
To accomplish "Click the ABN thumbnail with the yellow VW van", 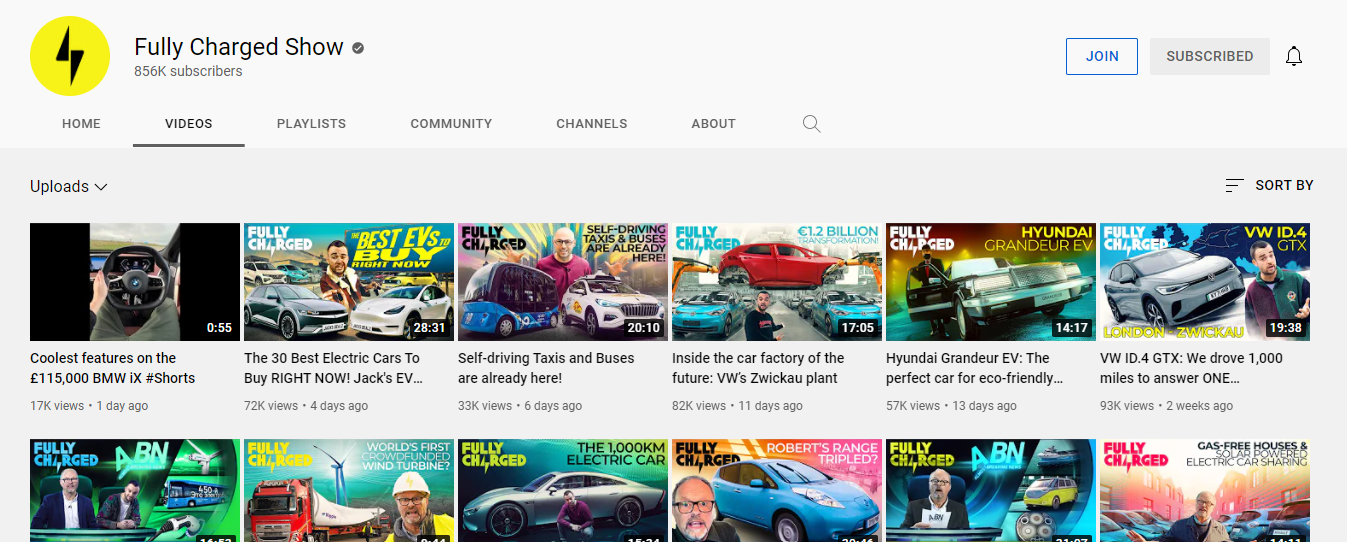I will point(991,491).
